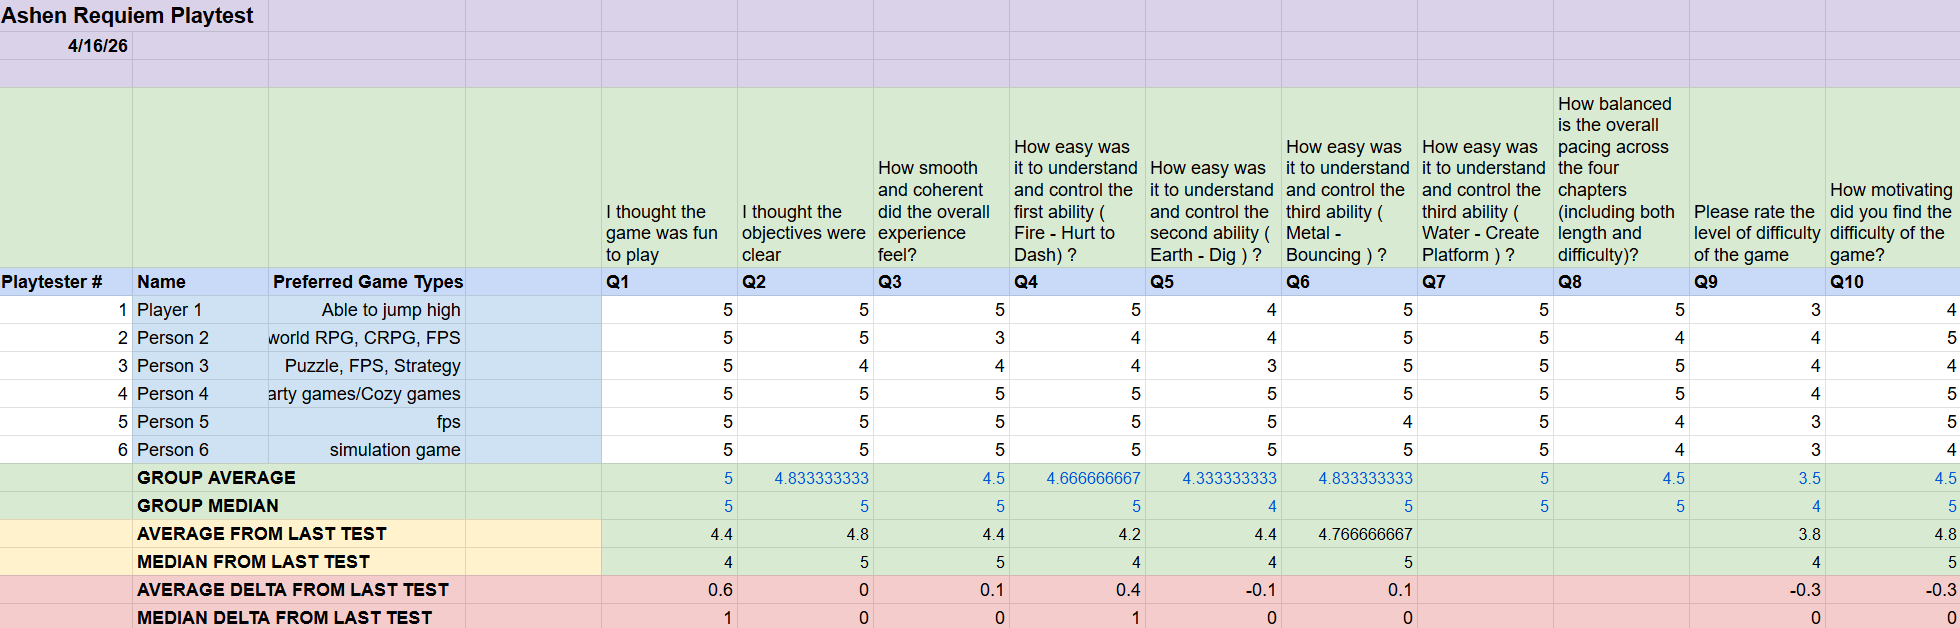Select the simulation game cell
The width and height of the screenshot is (1960, 628).
click(x=367, y=450)
